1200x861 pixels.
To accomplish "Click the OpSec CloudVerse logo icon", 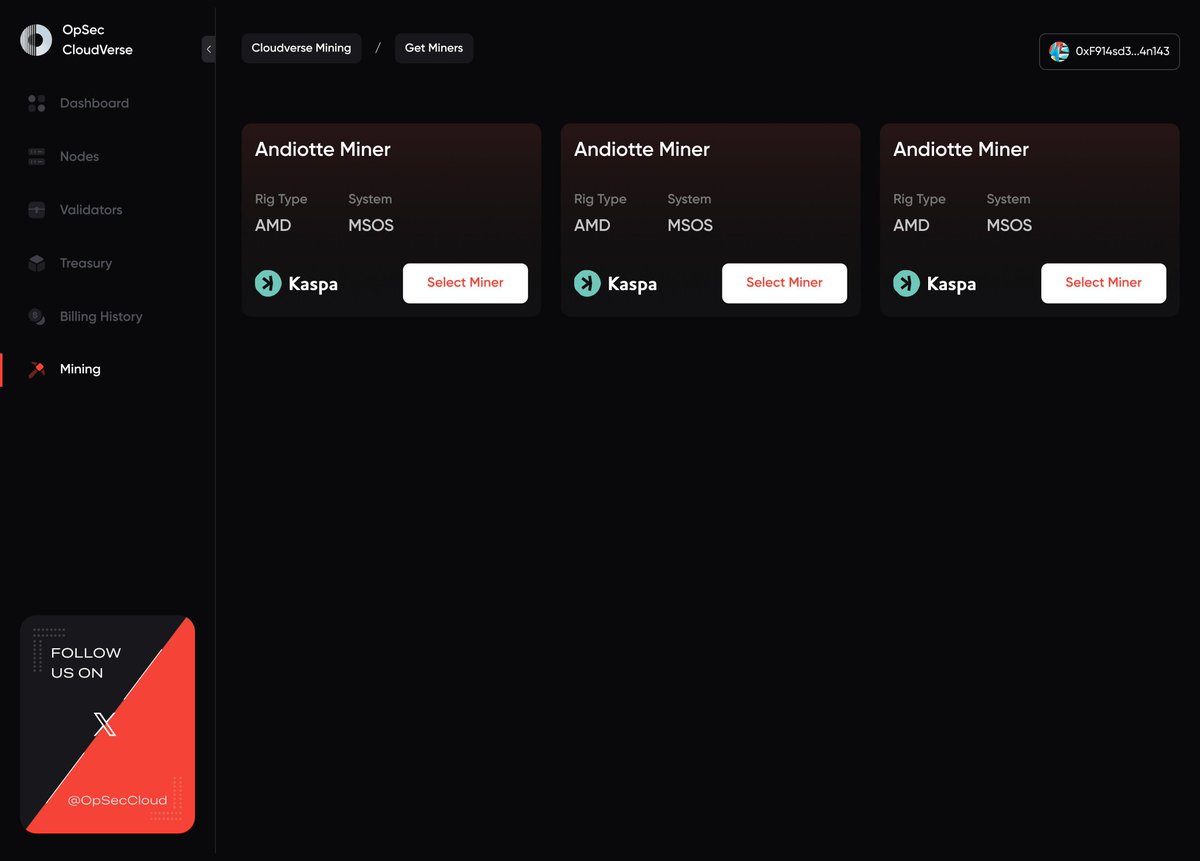I will (x=36, y=40).
